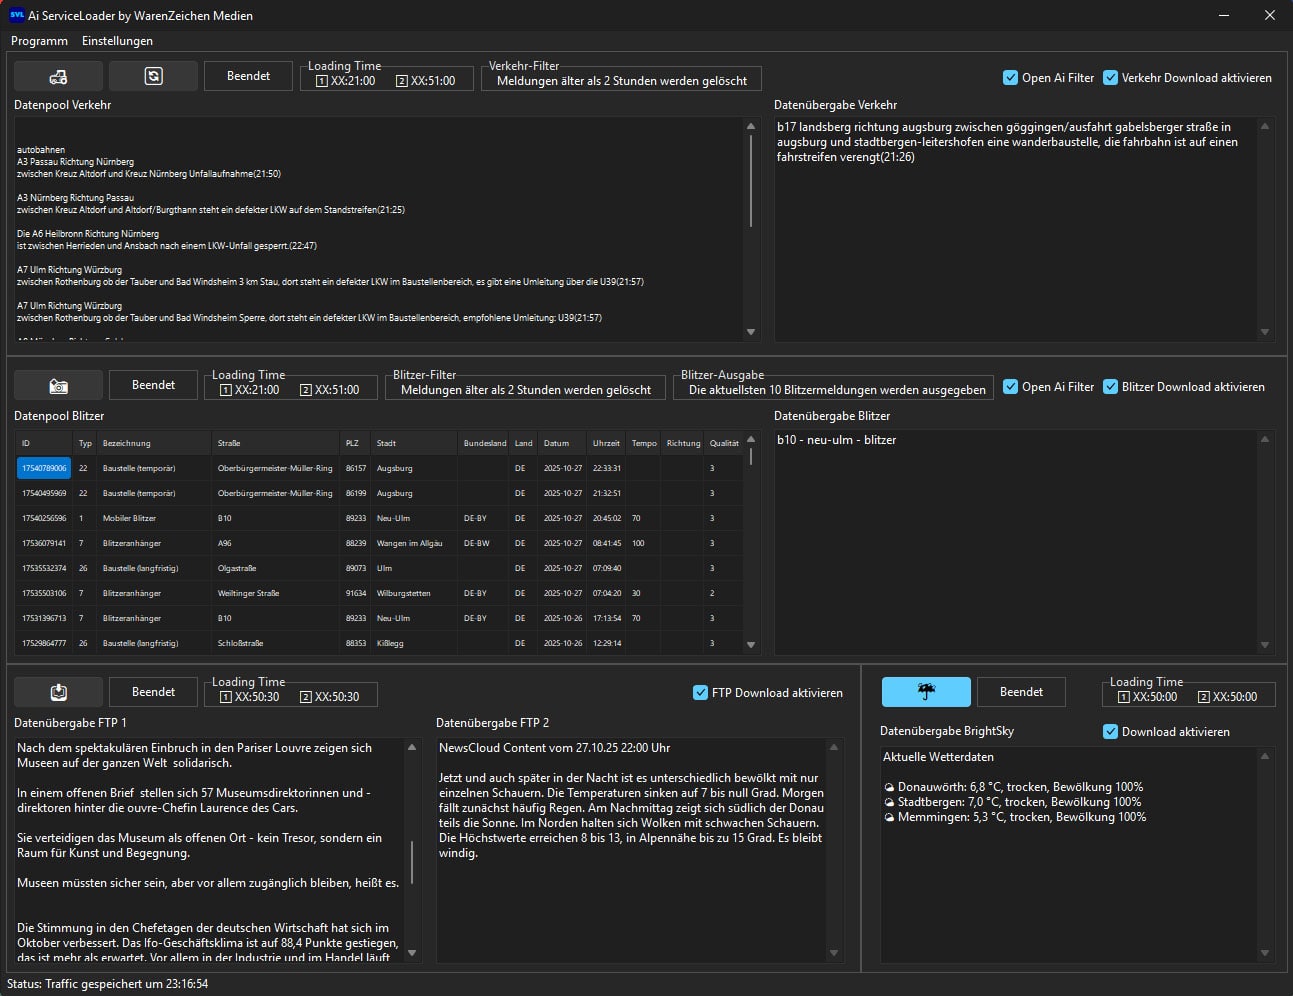This screenshot has height=996, width=1293.
Task: Toggle Verkehr Download aktivieren checkbox
Action: click(1110, 78)
